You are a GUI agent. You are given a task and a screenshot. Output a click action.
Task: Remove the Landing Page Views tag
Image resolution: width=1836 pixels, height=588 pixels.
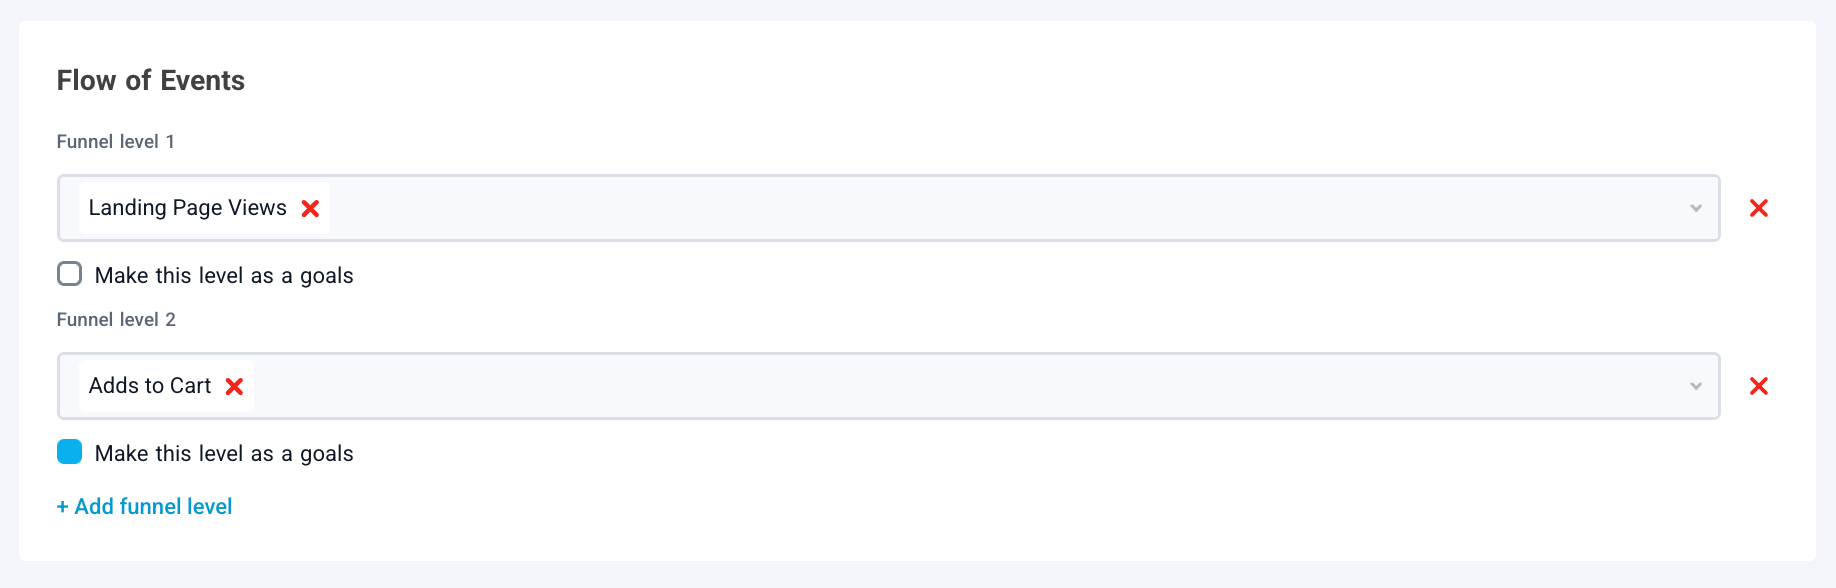click(x=310, y=208)
